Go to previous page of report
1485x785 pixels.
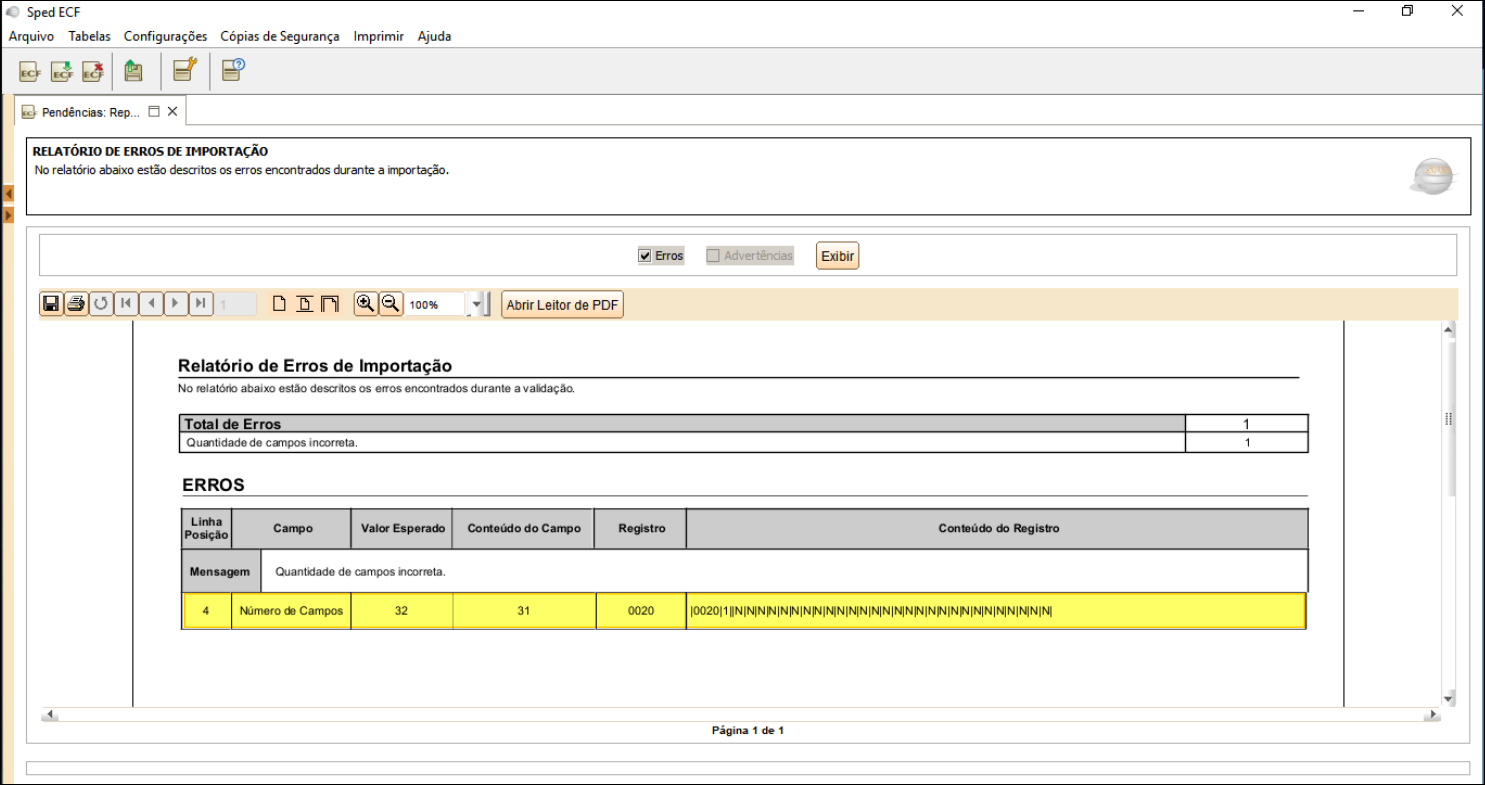click(151, 304)
